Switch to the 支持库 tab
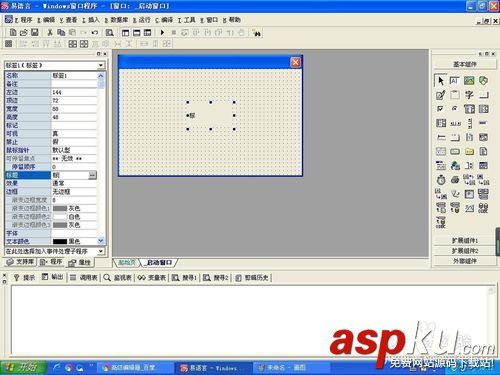The width and height of the screenshot is (500, 375). (21, 262)
